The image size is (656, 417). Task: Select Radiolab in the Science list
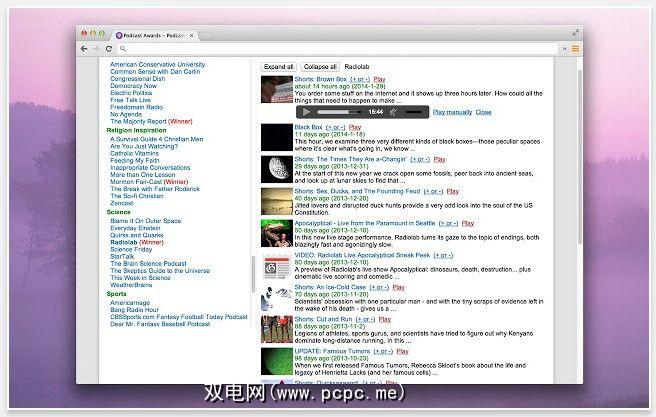coord(123,242)
